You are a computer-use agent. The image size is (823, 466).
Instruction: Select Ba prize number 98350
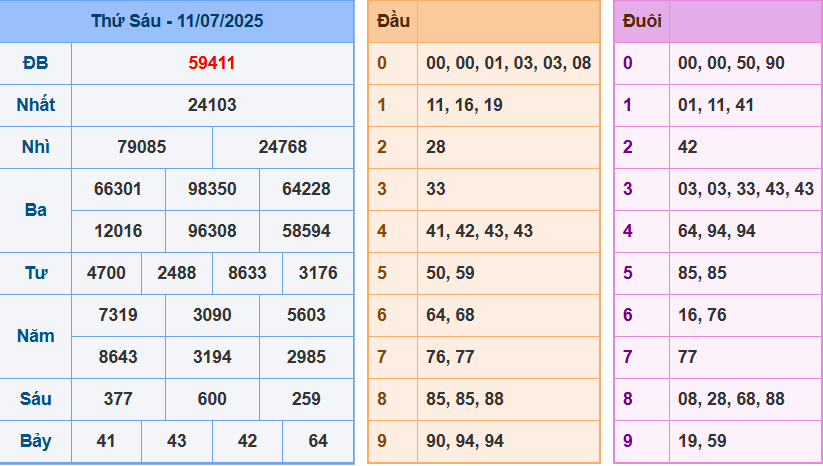[212, 189]
